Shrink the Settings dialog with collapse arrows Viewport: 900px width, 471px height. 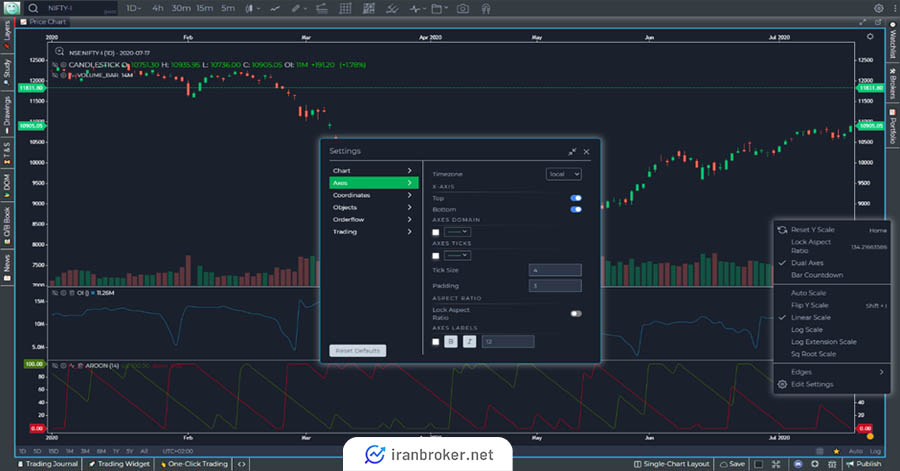point(572,151)
